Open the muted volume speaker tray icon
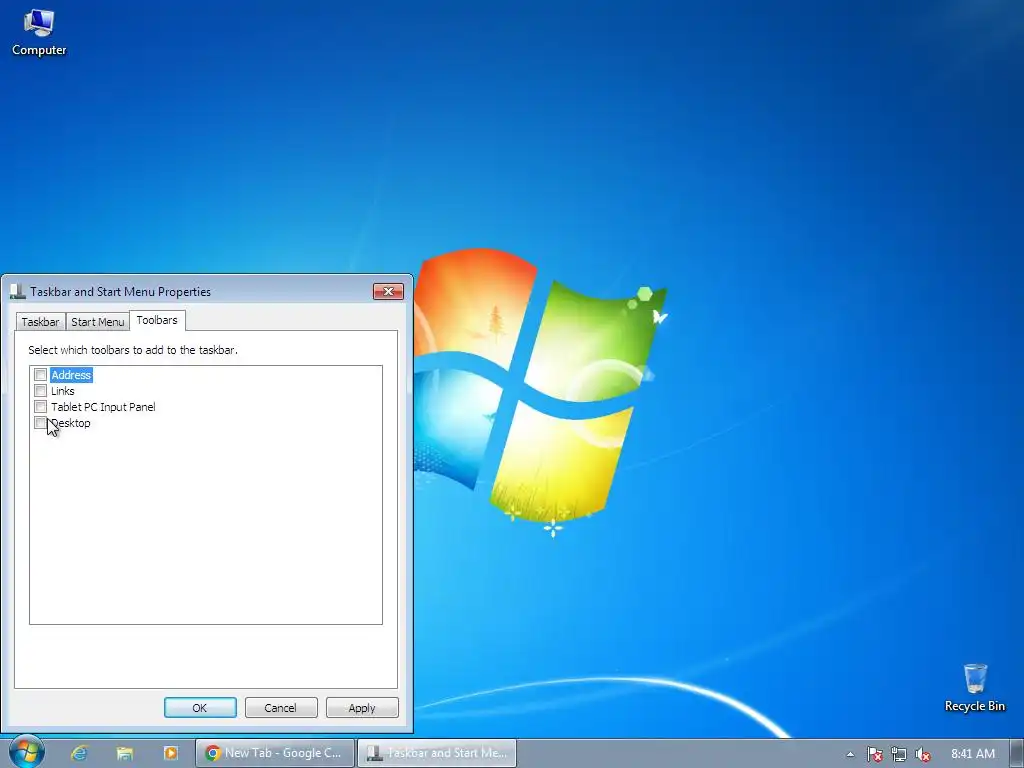 coord(922,754)
